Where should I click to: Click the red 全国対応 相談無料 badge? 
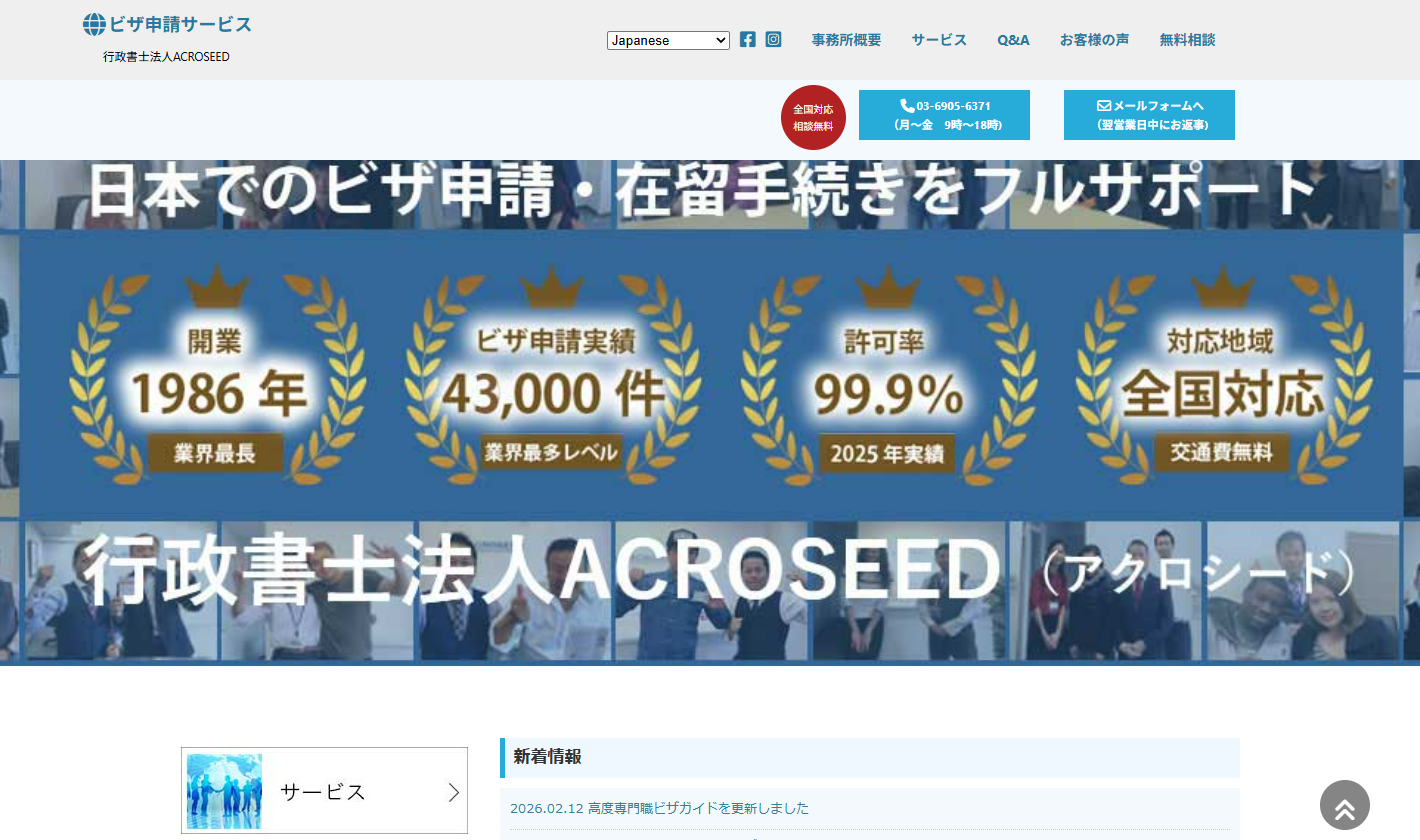tap(813, 117)
